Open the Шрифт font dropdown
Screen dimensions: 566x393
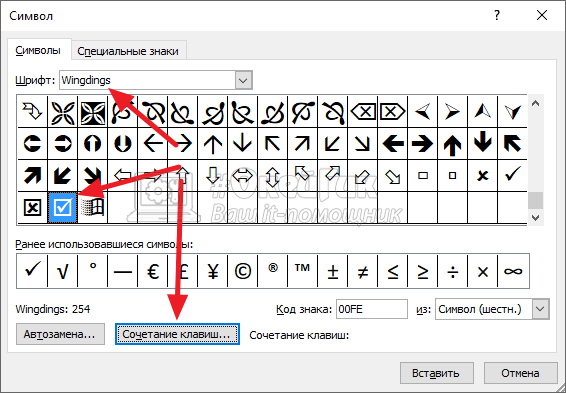point(243,80)
